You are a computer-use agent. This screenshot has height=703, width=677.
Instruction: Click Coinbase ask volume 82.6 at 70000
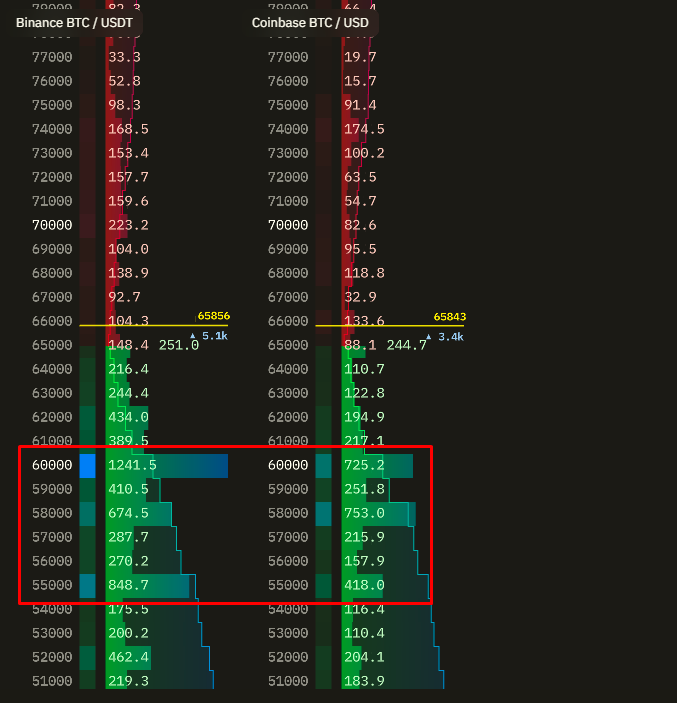click(360, 225)
